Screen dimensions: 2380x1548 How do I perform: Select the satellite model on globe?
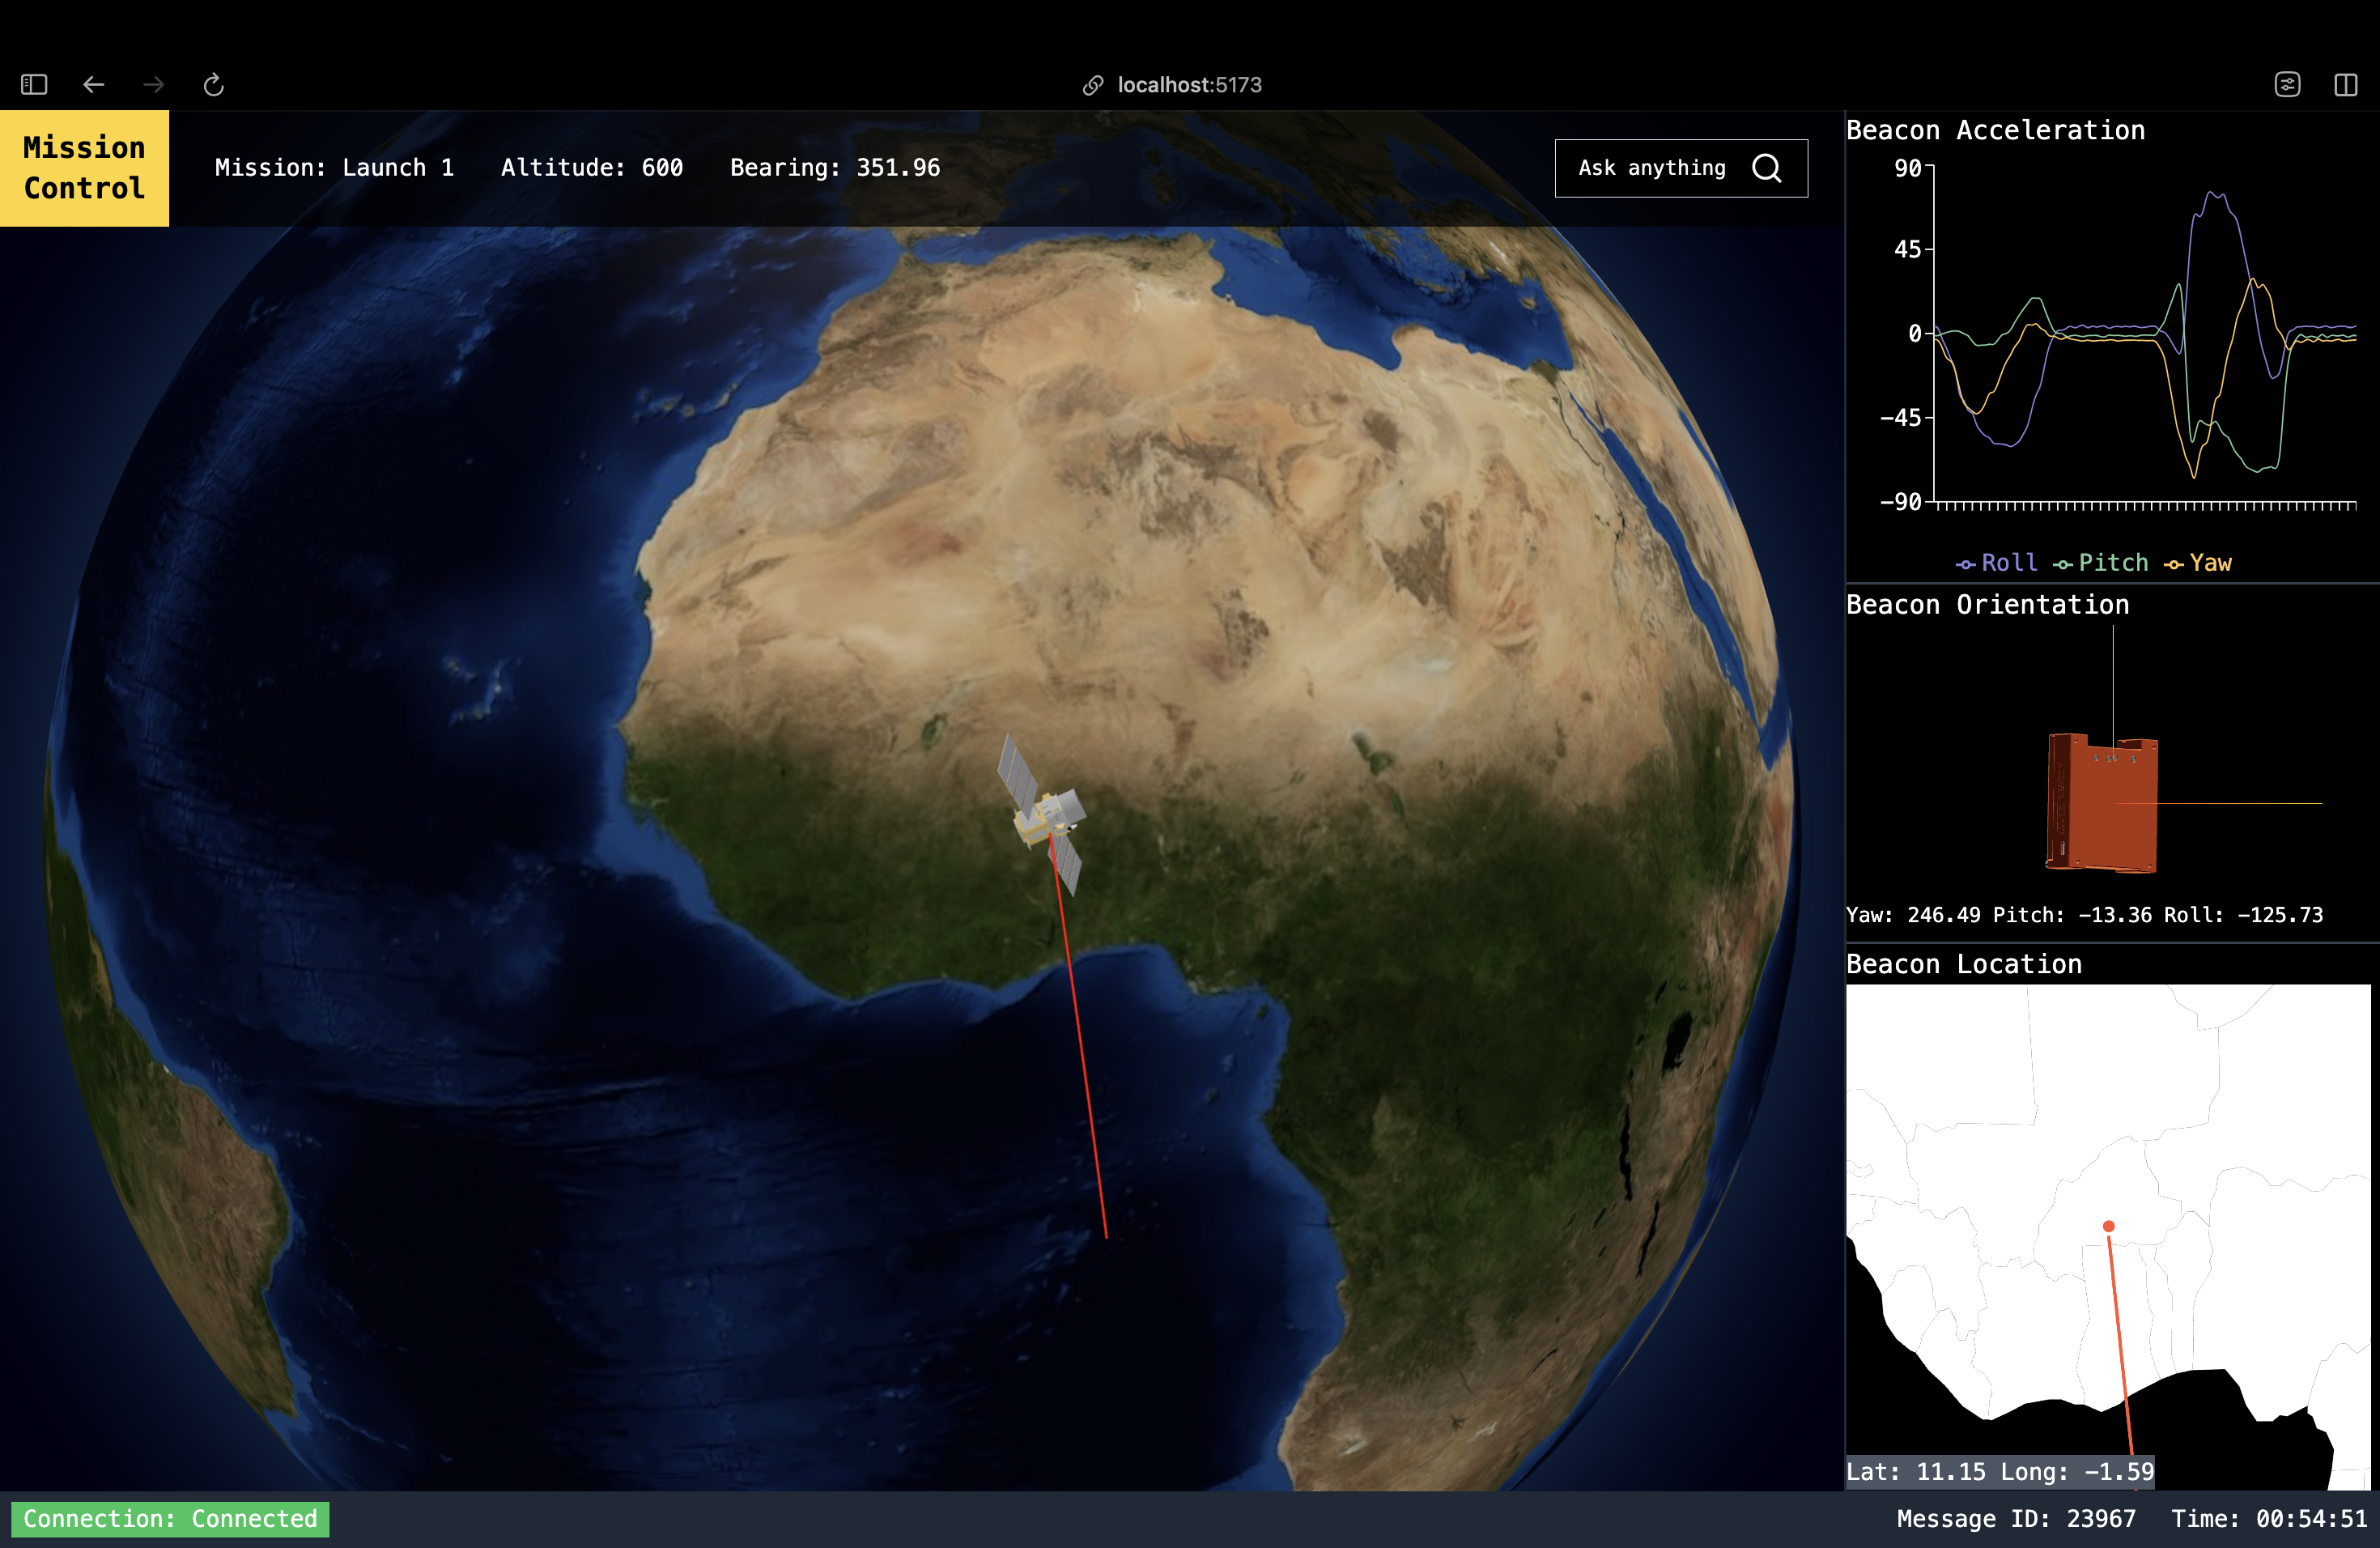pyautogui.click(x=1043, y=815)
